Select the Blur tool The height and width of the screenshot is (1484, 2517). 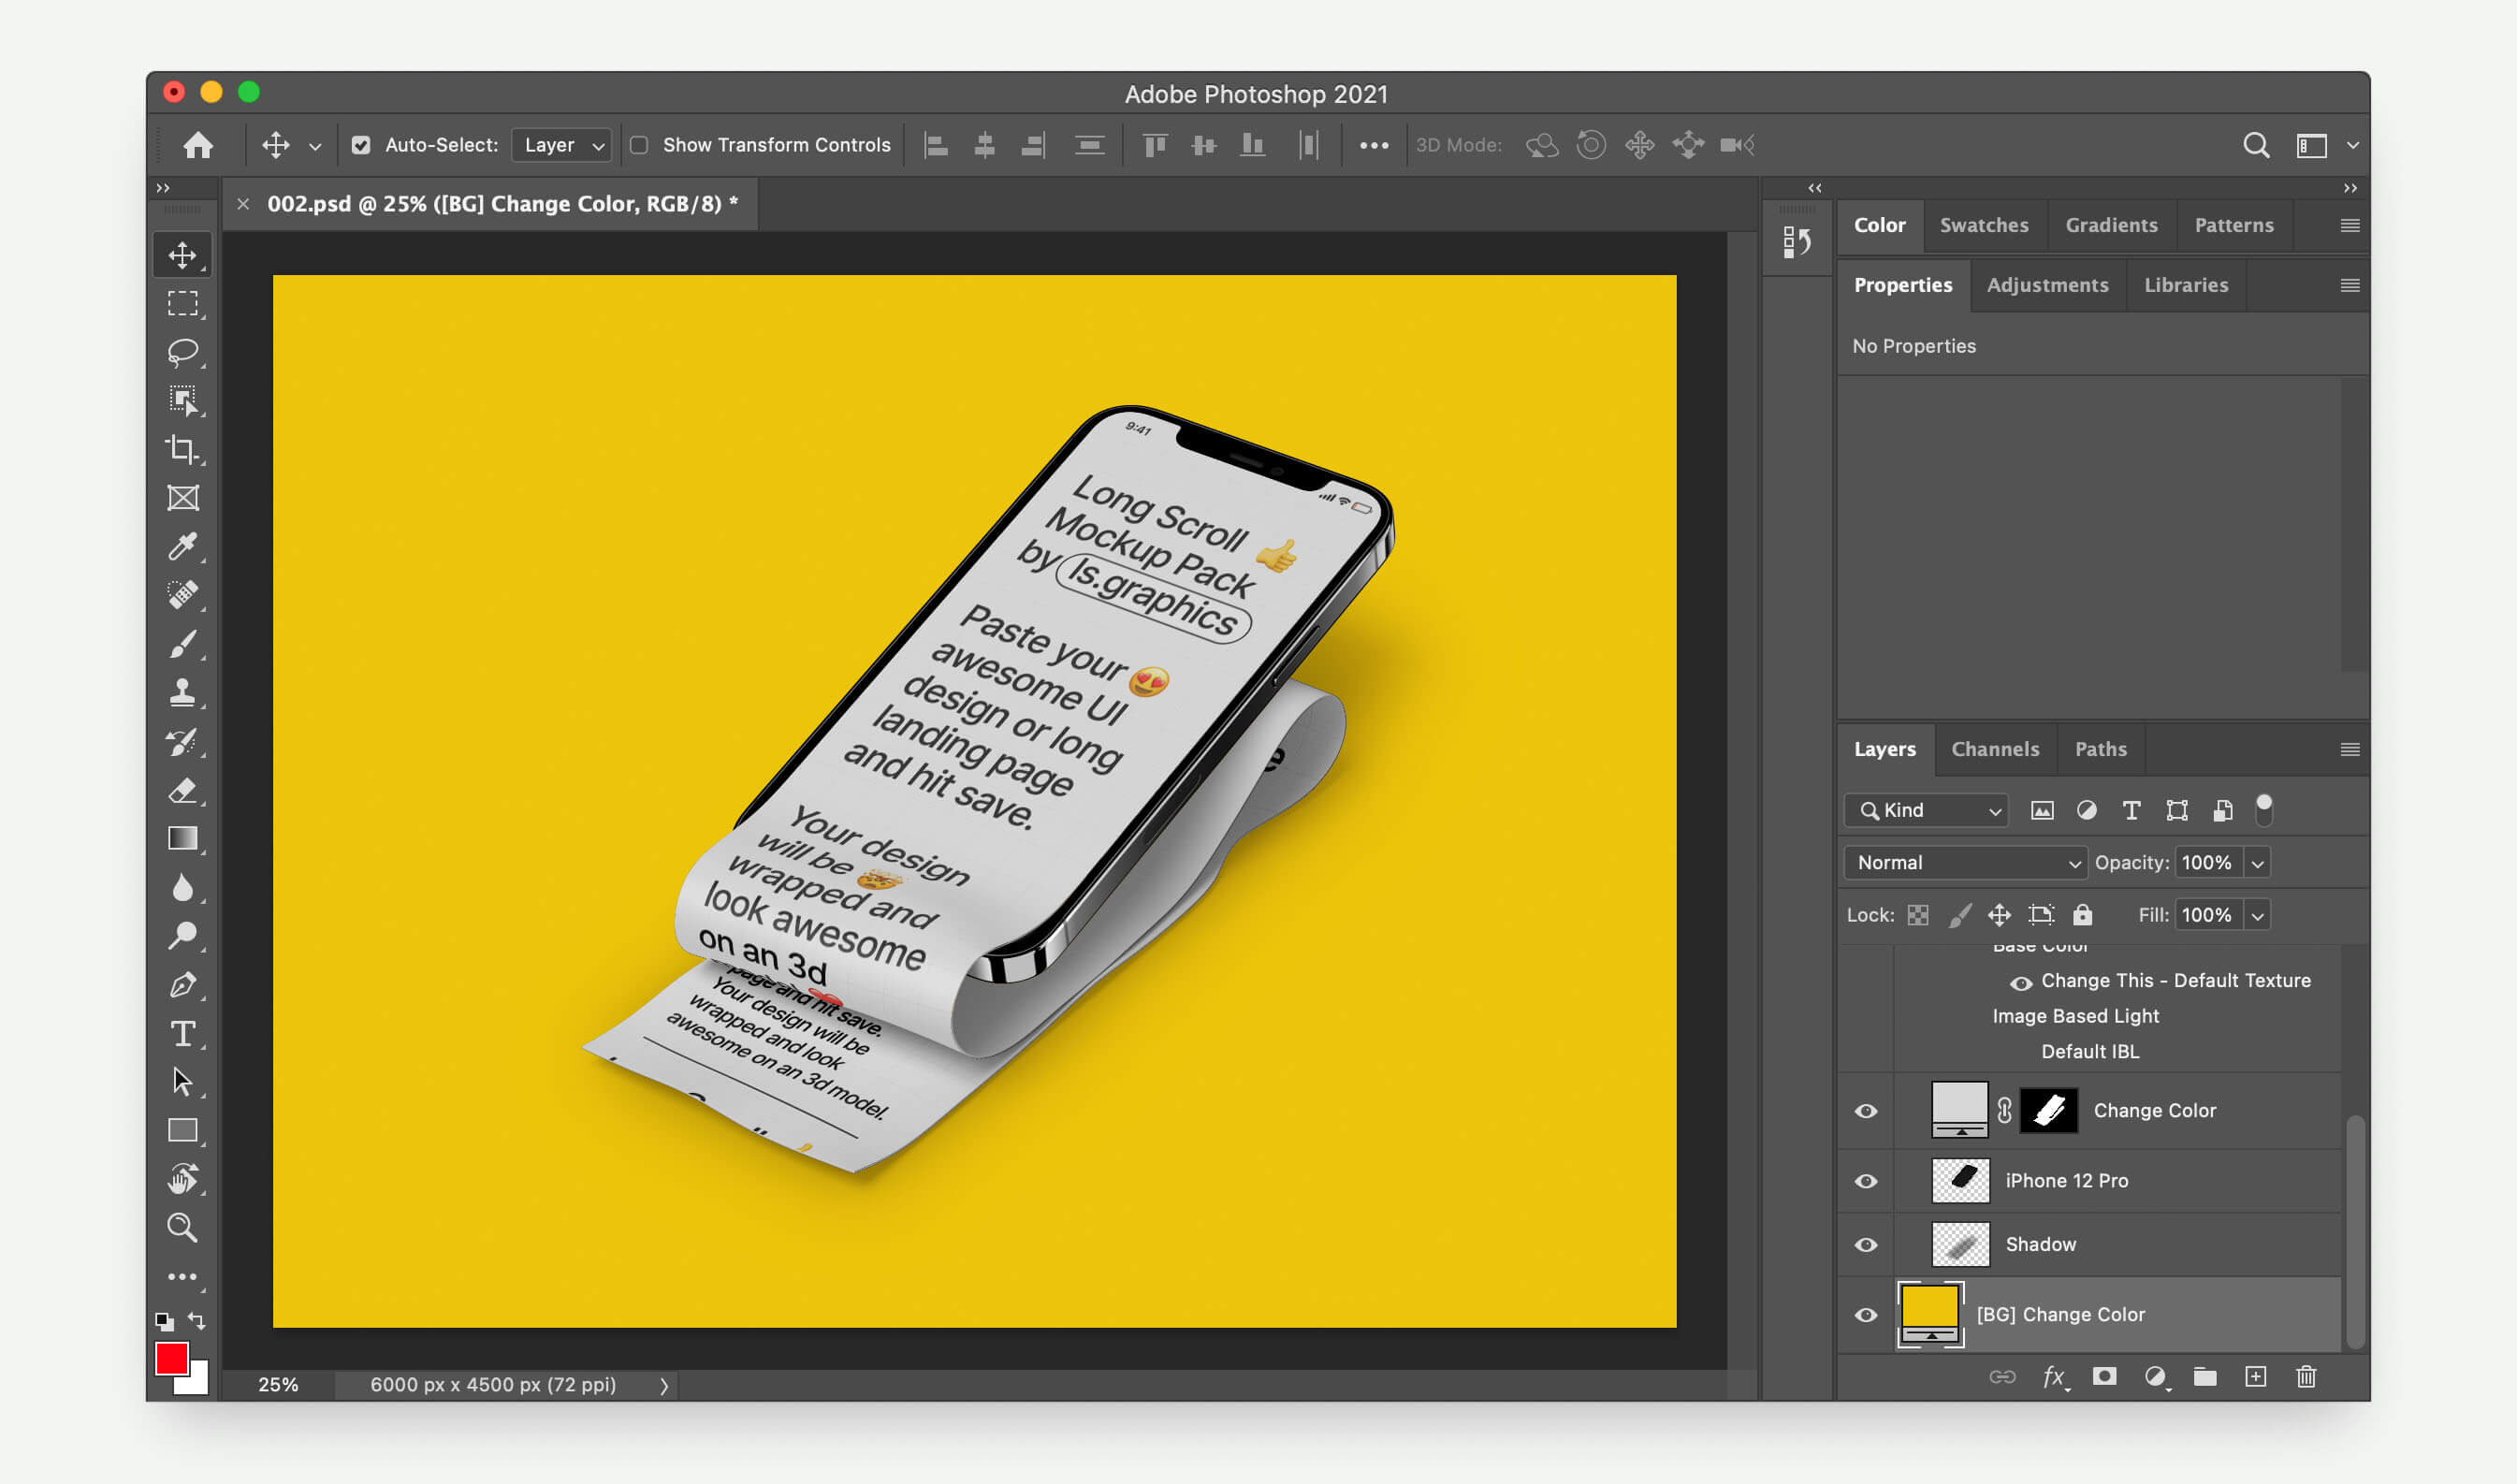(182, 887)
